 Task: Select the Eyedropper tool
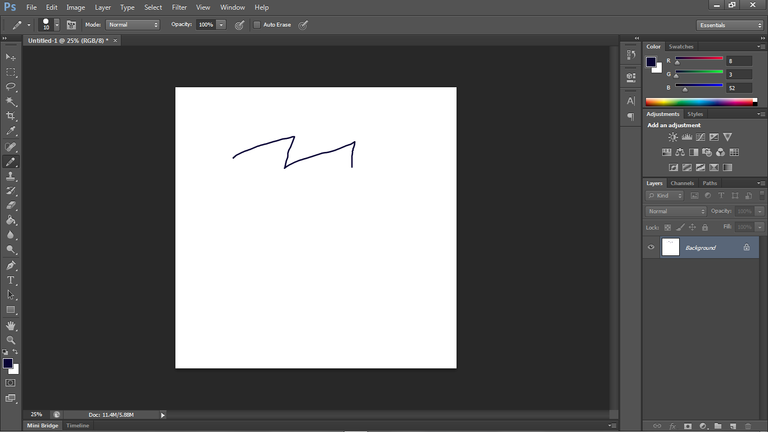coord(11,131)
